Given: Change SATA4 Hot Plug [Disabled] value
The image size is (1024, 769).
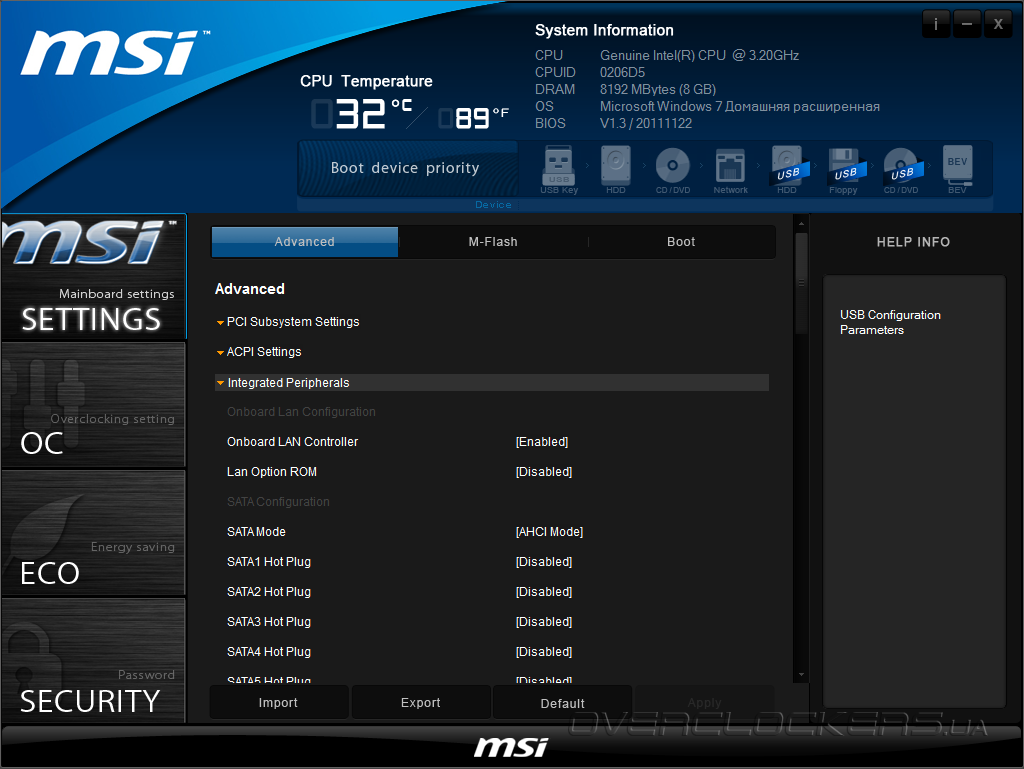Looking at the screenshot, I should [x=544, y=652].
